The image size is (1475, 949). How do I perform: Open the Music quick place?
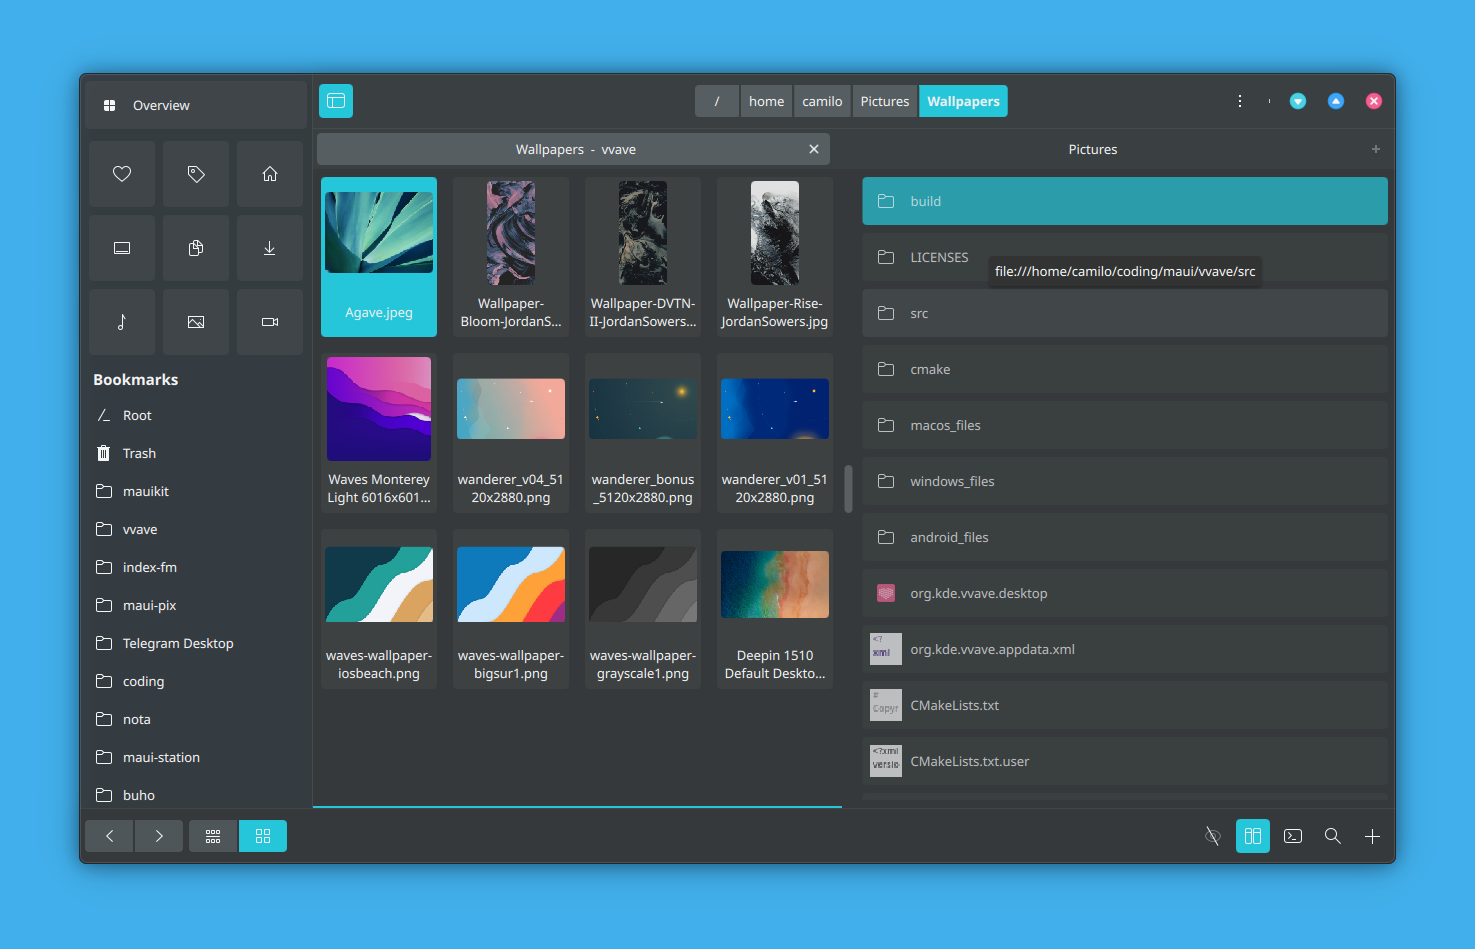122,322
